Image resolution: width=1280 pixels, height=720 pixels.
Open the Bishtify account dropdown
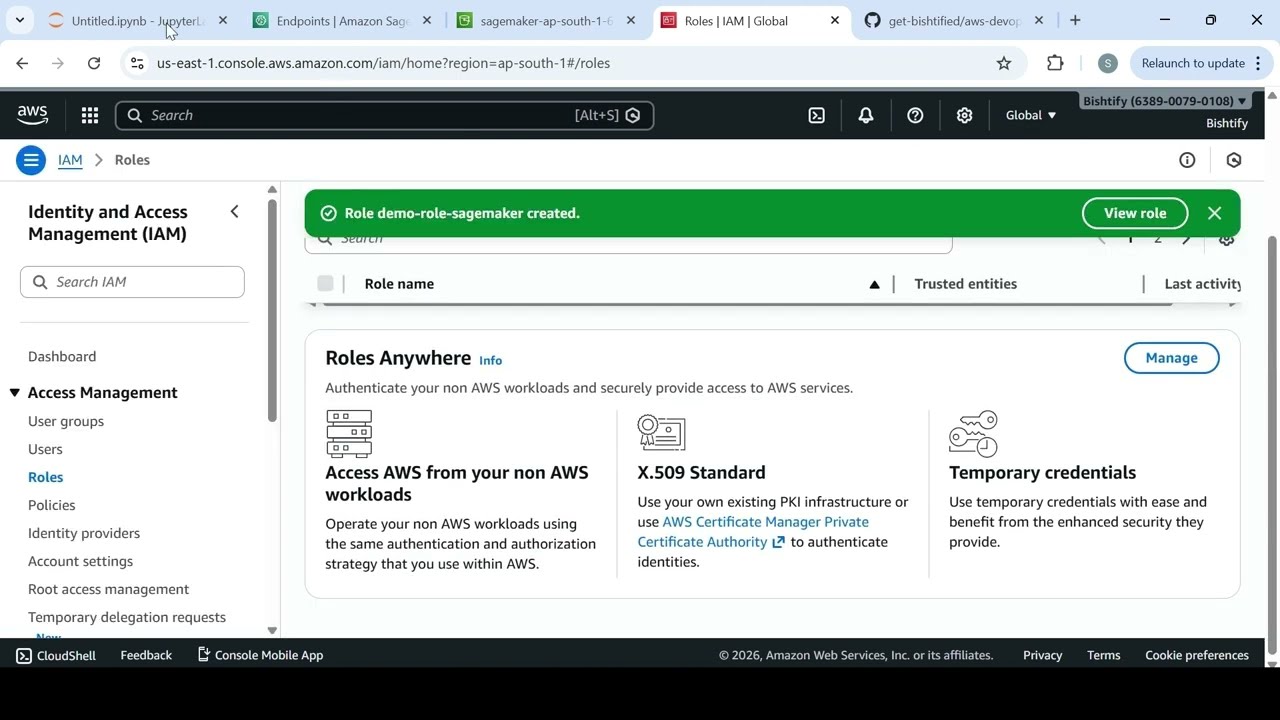(1165, 101)
